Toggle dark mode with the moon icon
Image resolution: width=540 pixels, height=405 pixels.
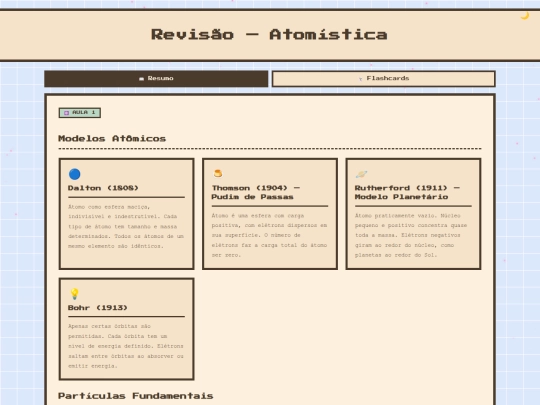pyautogui.click(x=525, y=16)
